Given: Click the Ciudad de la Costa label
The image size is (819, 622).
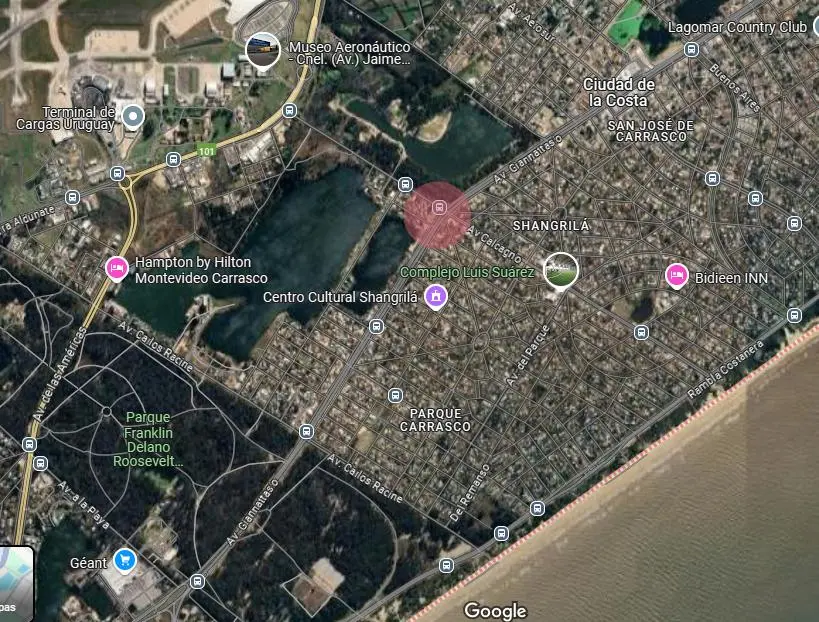Looking at the screenshot, I should 618,92.
